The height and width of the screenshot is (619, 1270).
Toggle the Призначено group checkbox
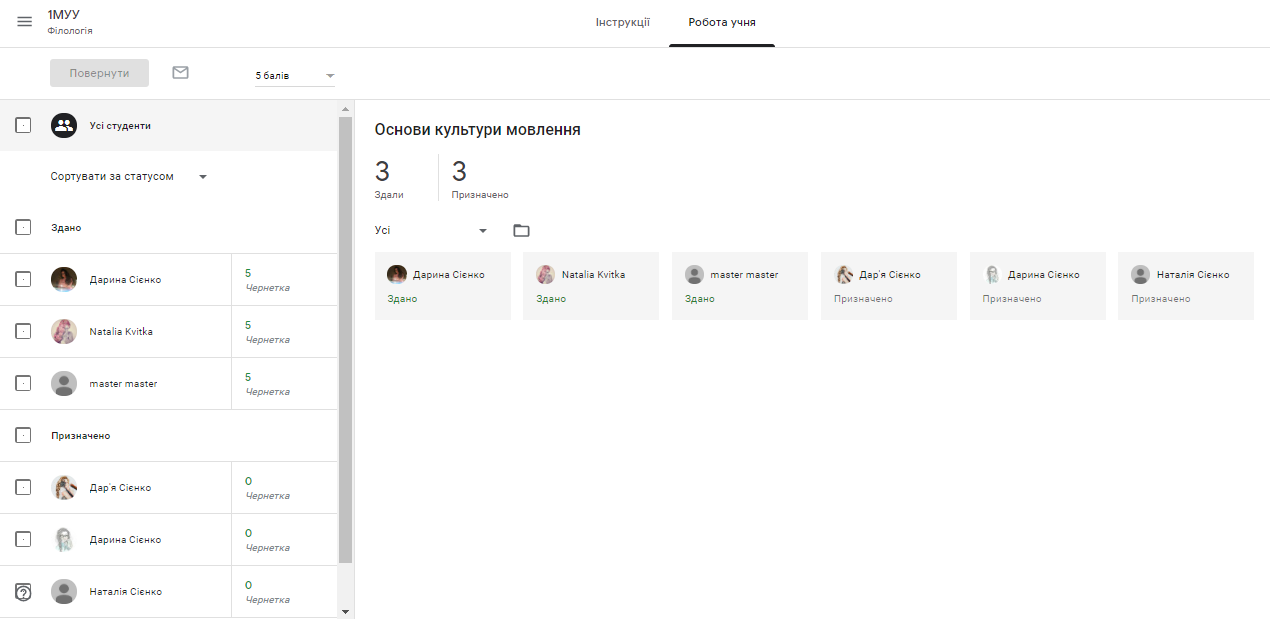(23, 436)
